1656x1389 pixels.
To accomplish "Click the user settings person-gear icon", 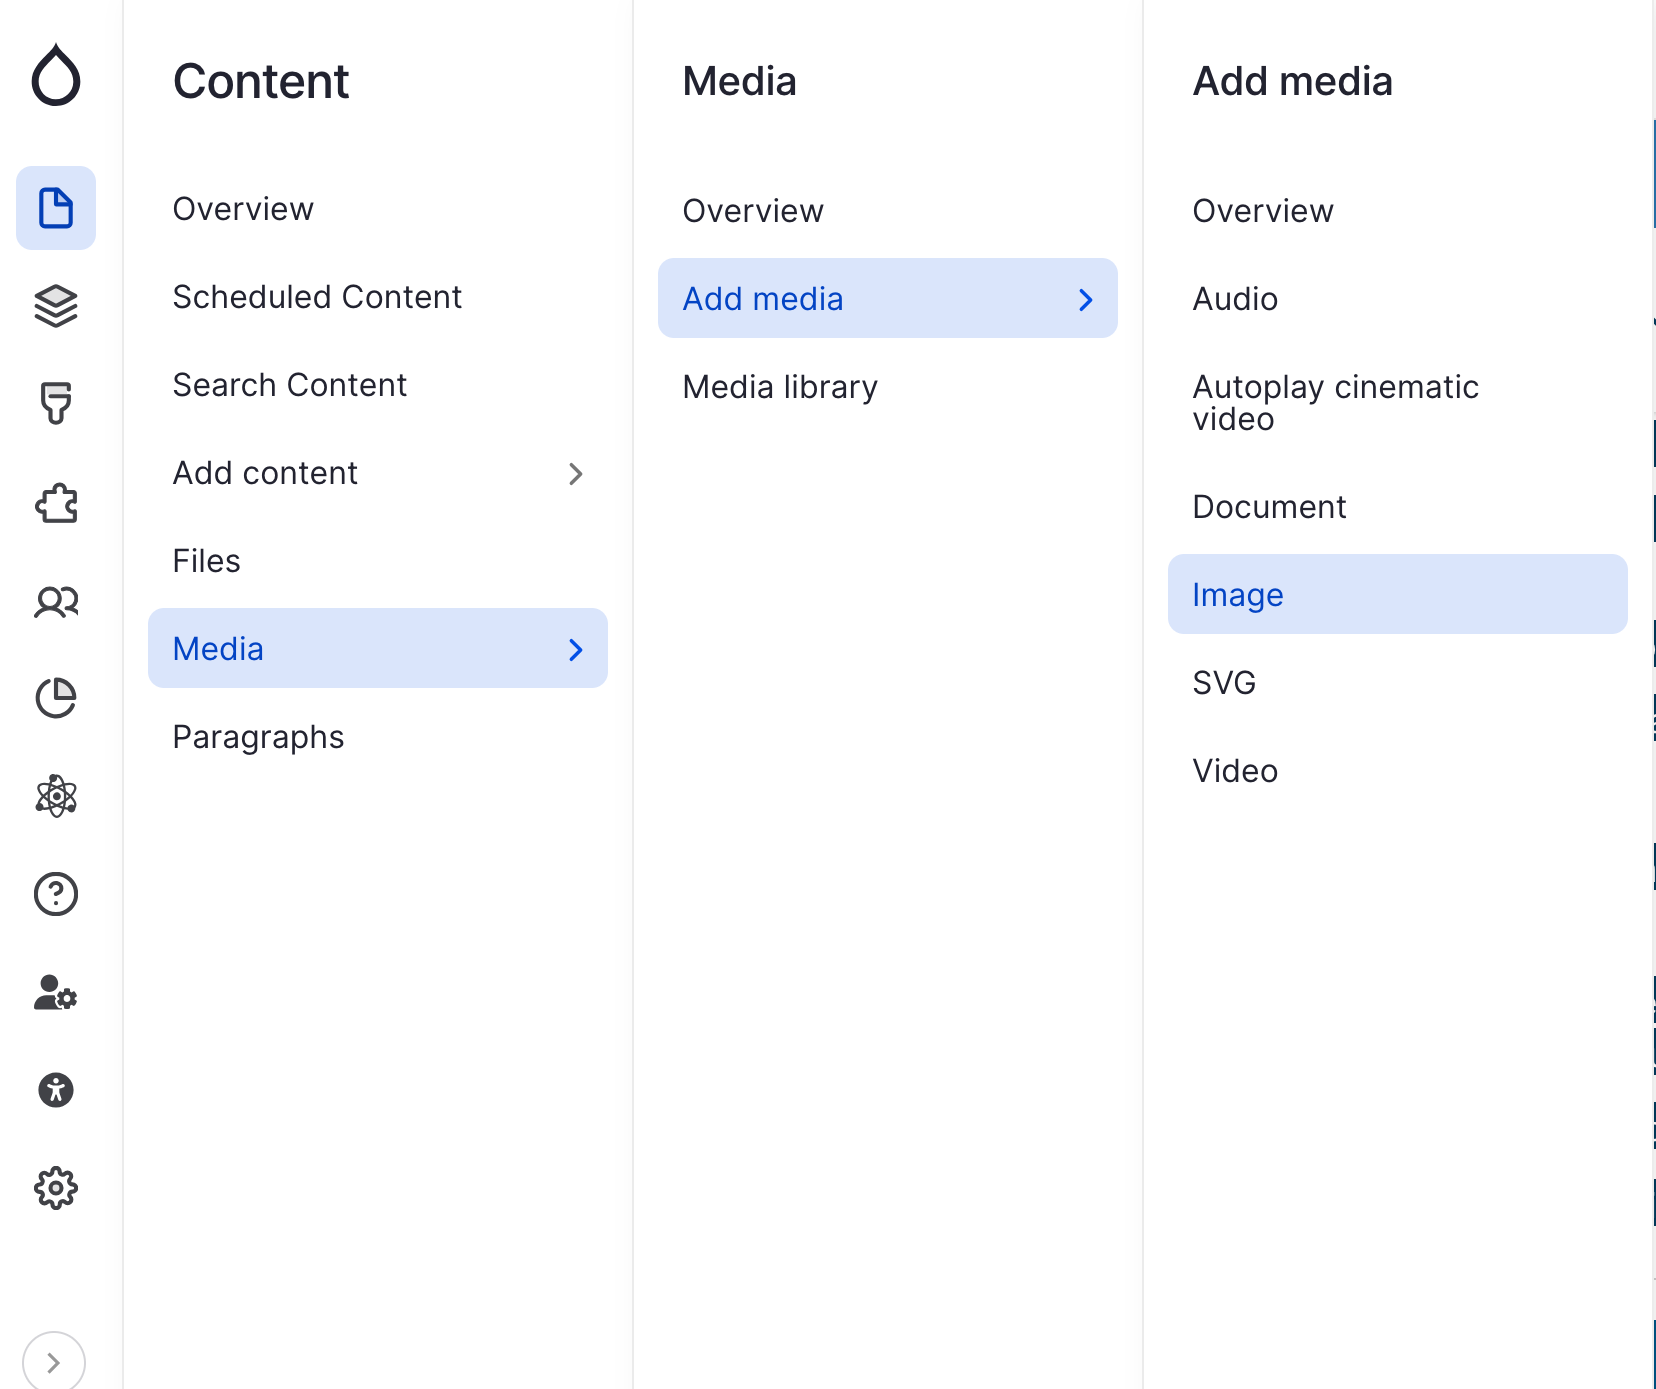I will (x=56, y=993).
